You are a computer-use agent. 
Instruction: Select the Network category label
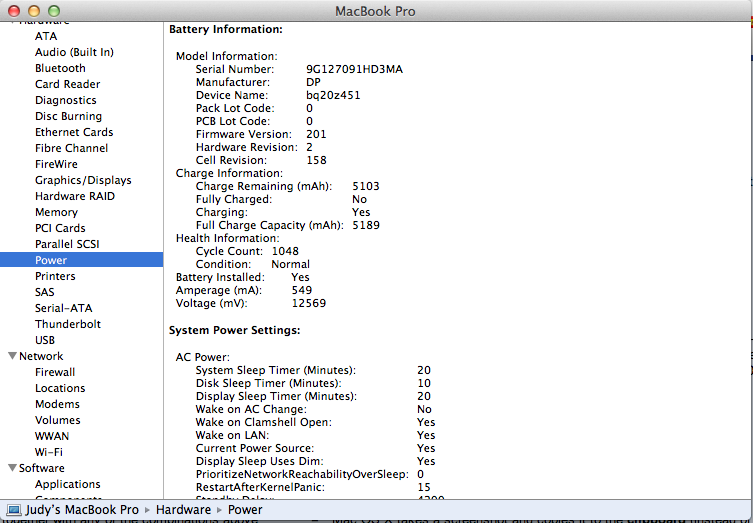pos(41,356)
